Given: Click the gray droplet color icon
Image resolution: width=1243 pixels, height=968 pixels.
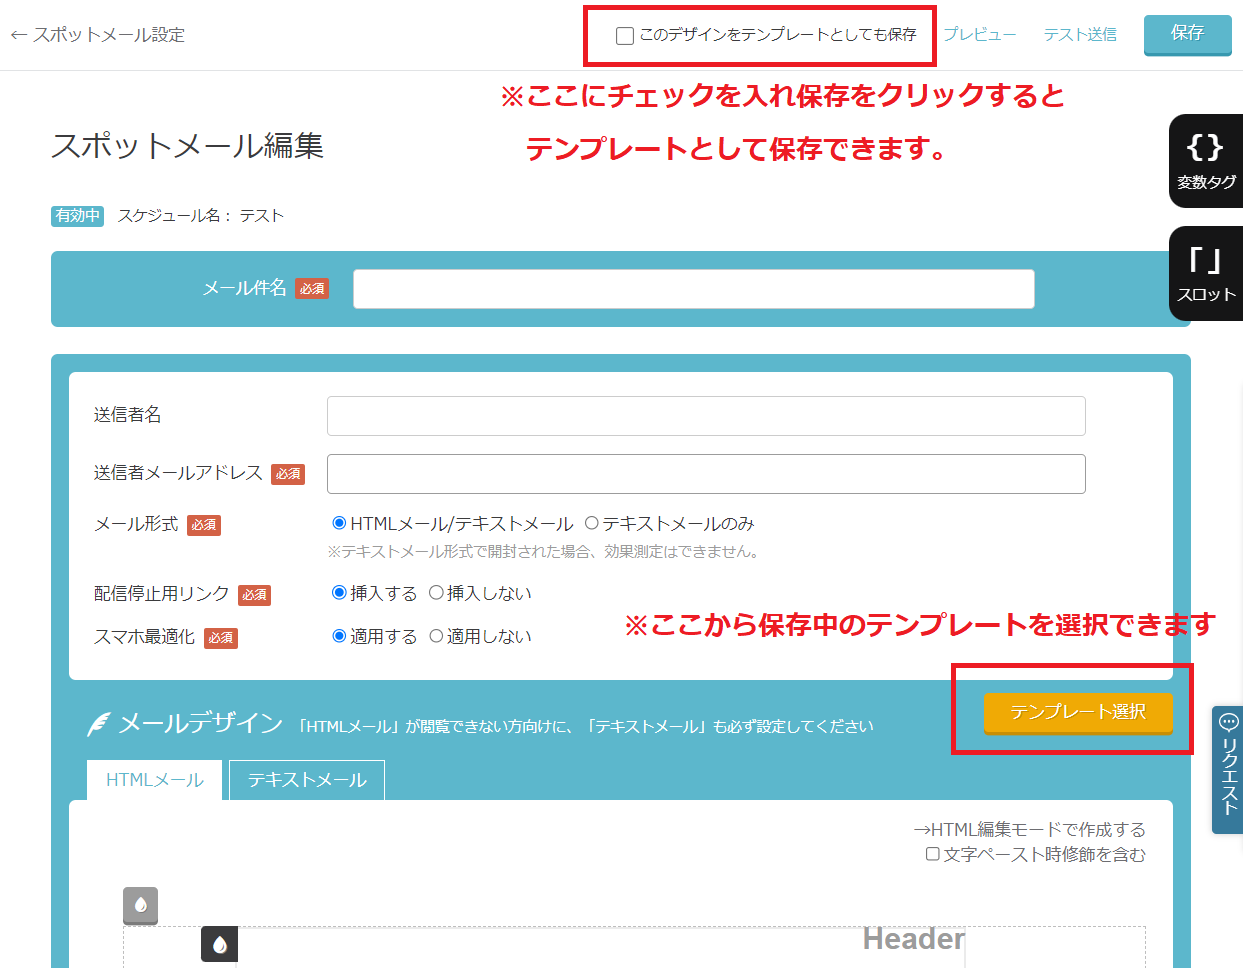Looking at the screenshot, I should coord(140,905).
